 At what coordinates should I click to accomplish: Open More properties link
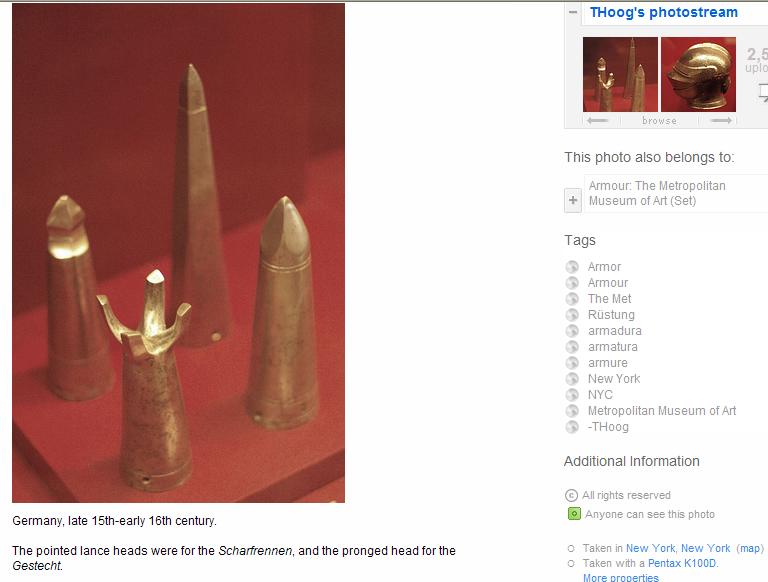[621, 578]
